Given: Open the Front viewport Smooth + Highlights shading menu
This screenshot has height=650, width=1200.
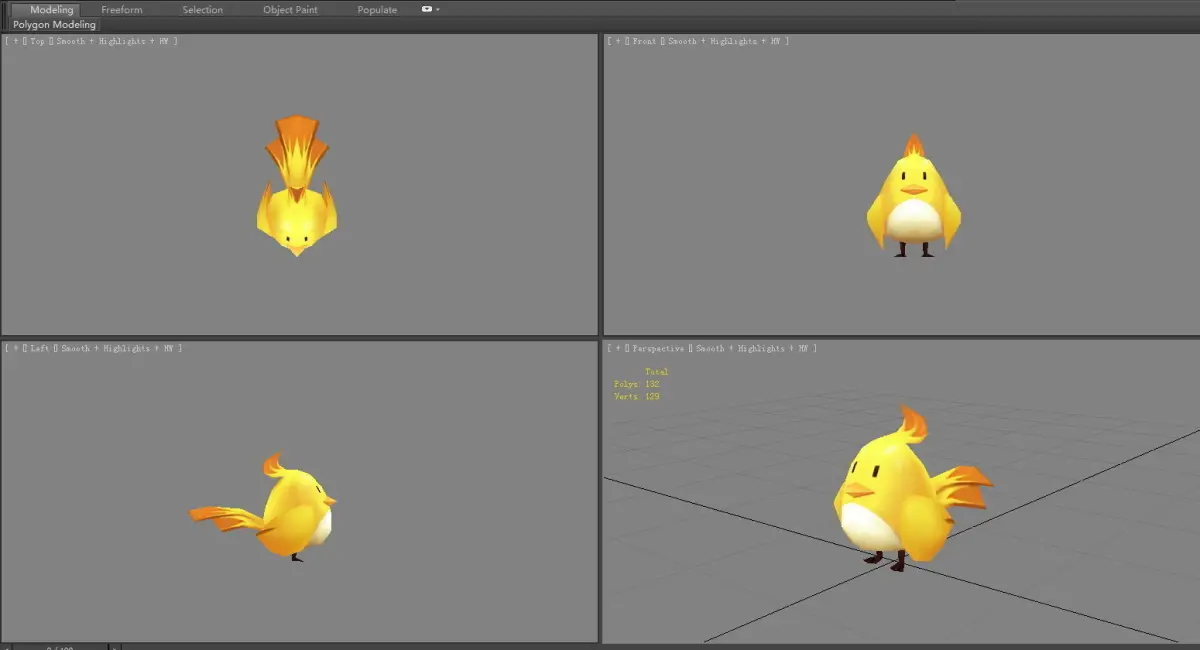Looking at the screenshot, I should (x=722, y=41).
